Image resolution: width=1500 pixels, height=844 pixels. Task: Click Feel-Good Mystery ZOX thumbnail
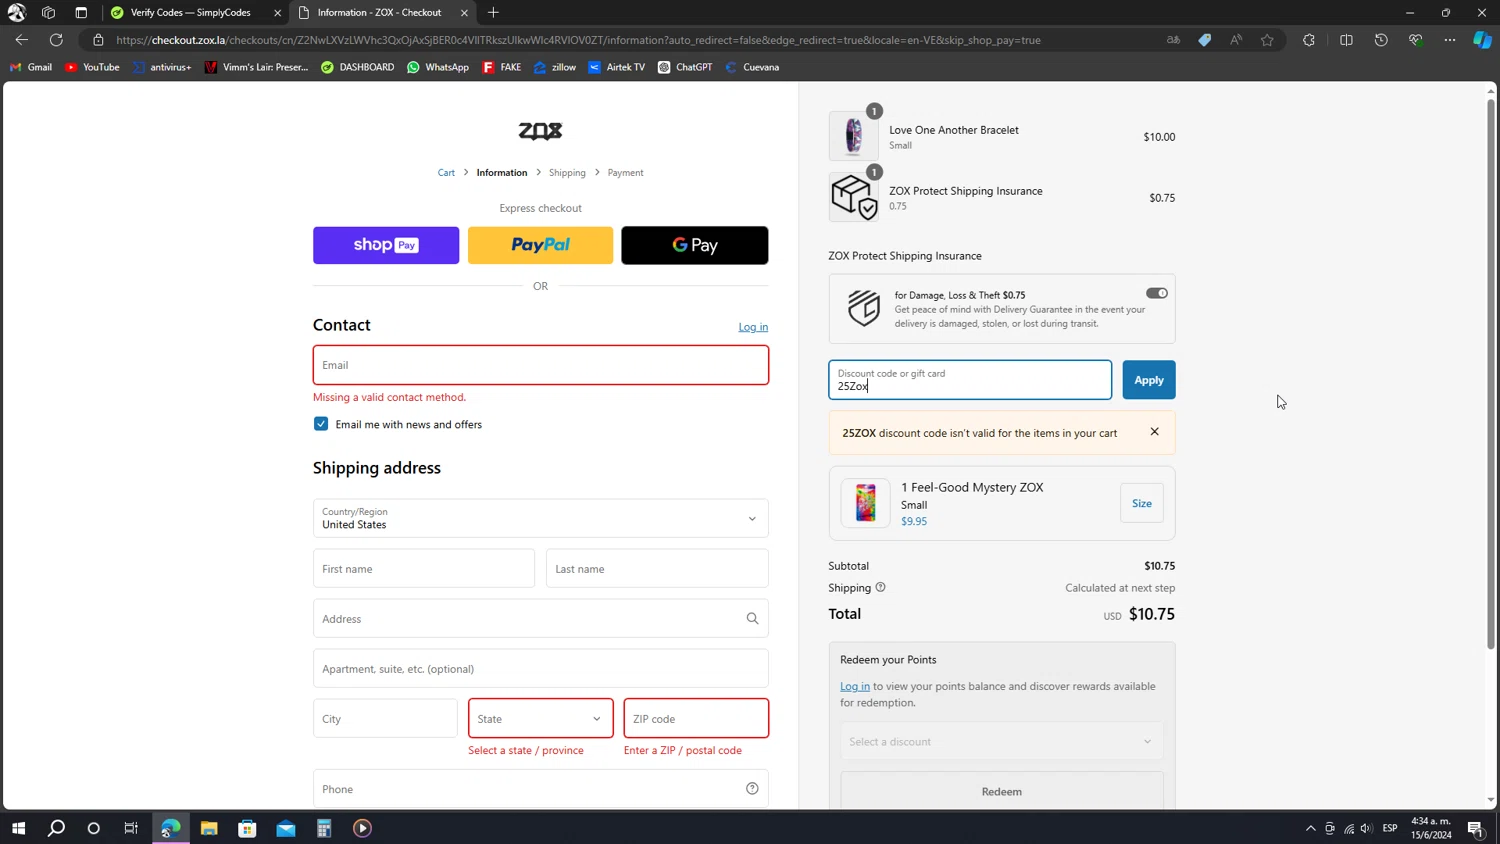pos(865,503)
